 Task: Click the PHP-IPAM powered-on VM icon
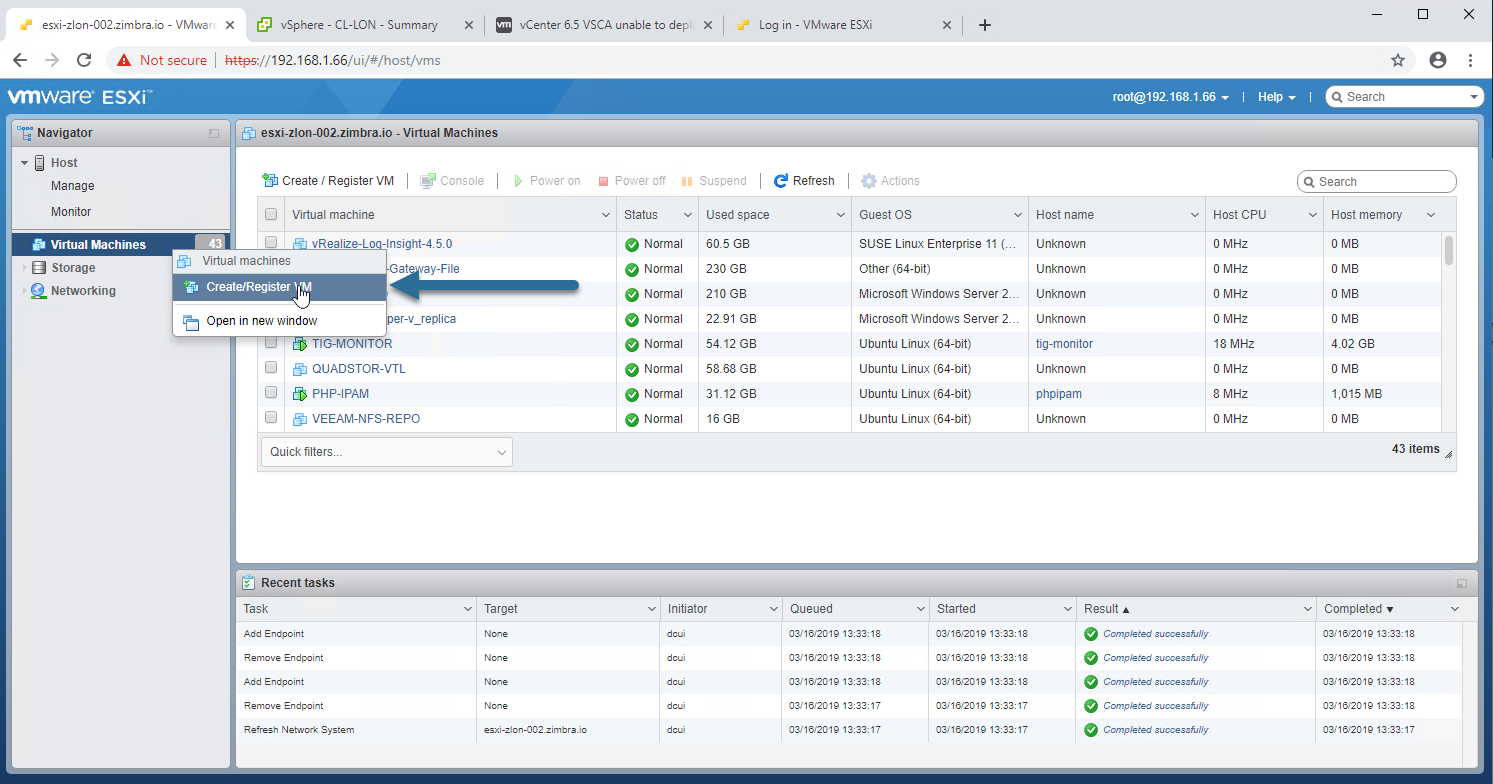[x=299, y=394]
